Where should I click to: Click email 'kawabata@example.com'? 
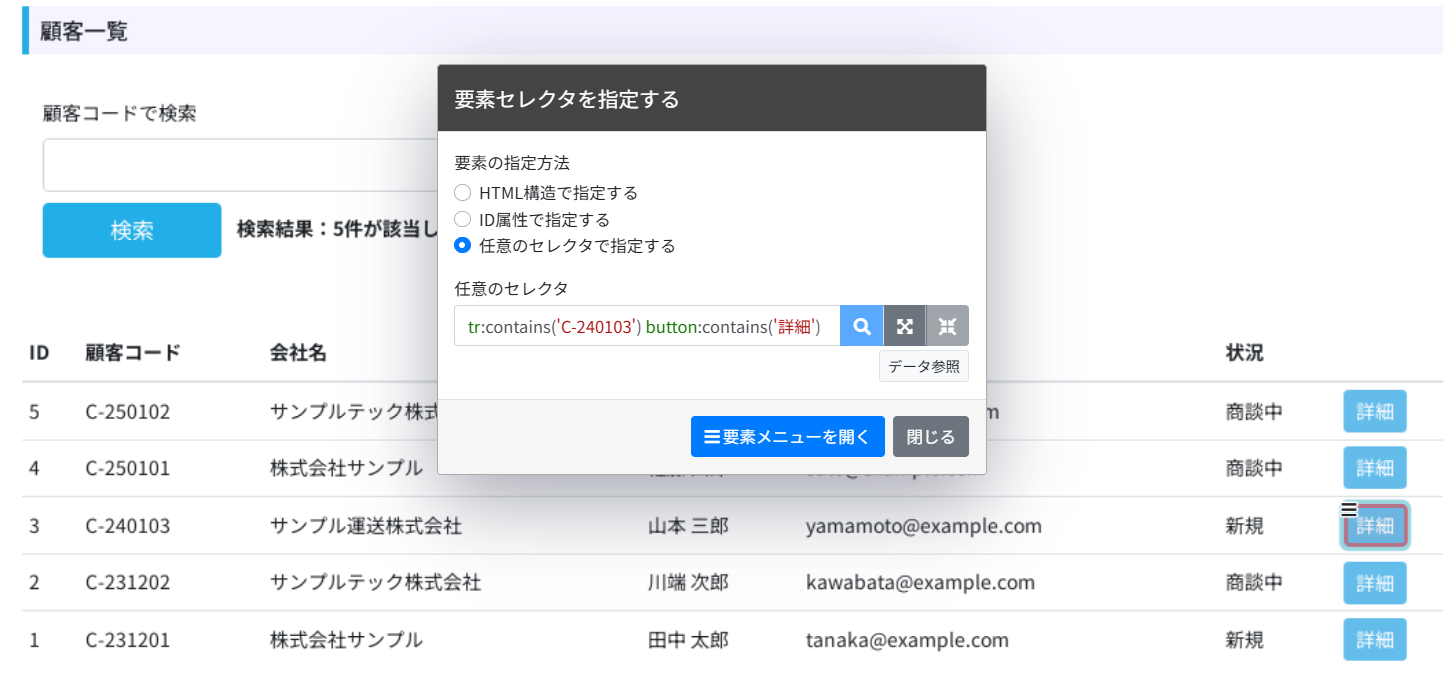pyautogui.click(x=920, y=583)
